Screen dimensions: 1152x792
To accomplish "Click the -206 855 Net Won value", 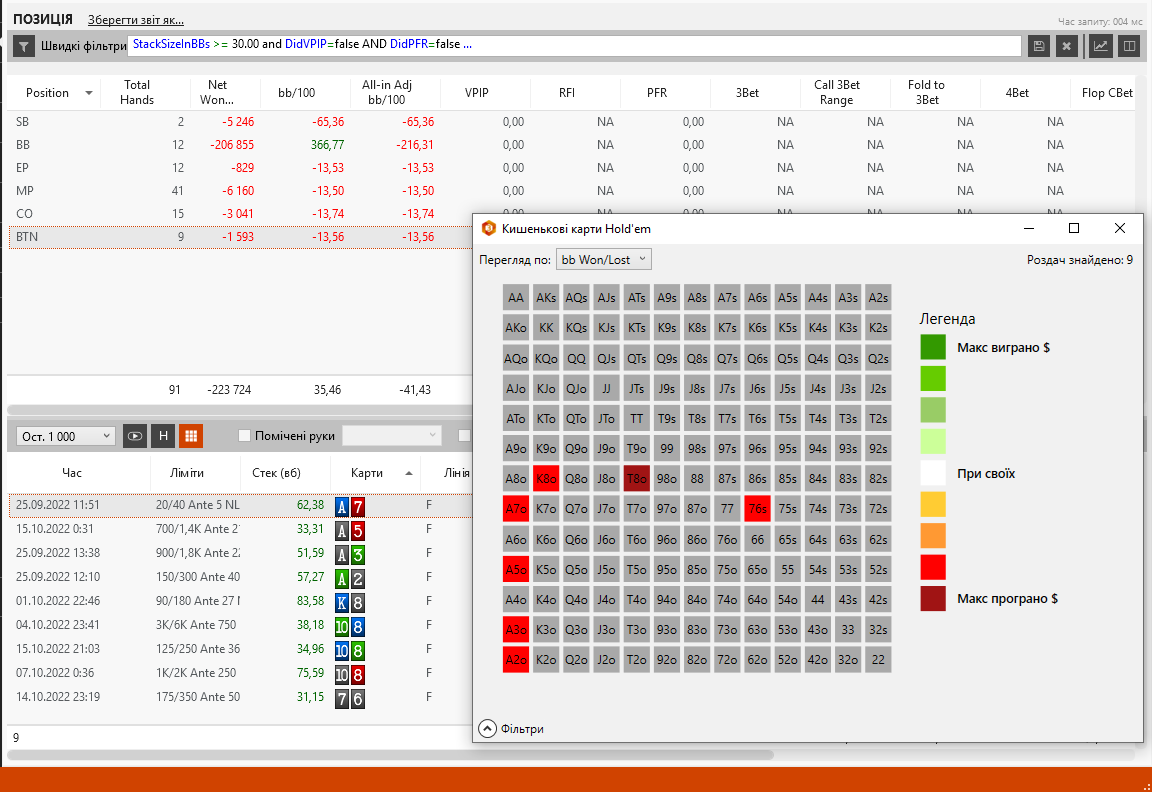I will click(232, 145).
